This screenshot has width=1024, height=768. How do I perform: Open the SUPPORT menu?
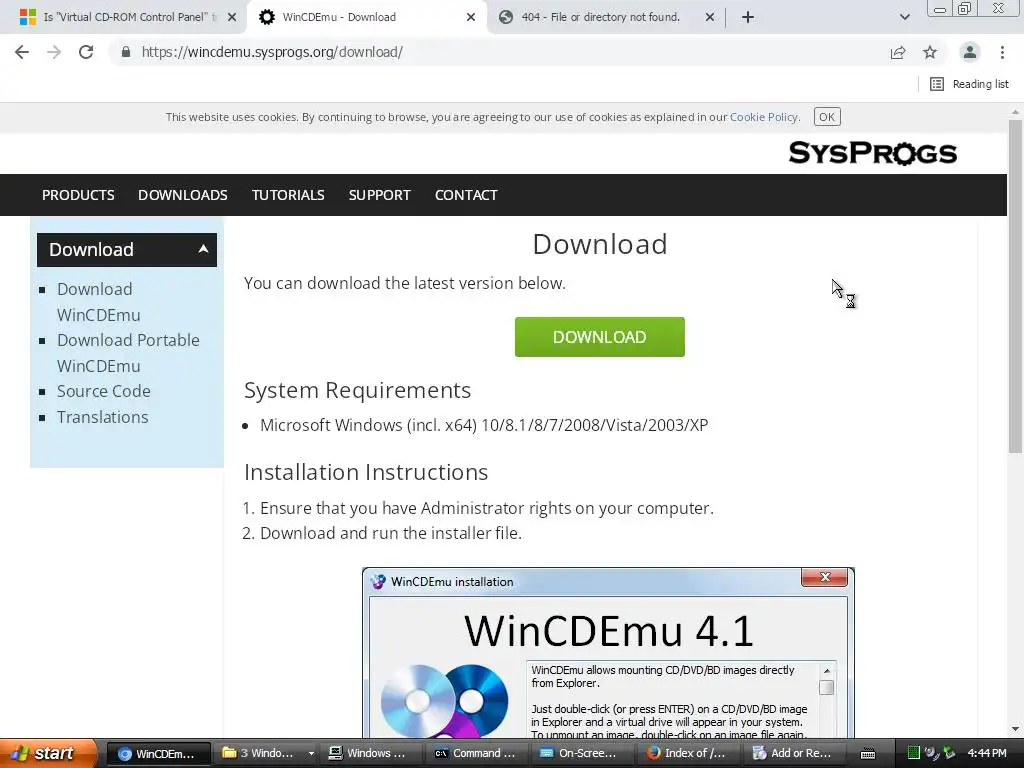click(379, 195)
